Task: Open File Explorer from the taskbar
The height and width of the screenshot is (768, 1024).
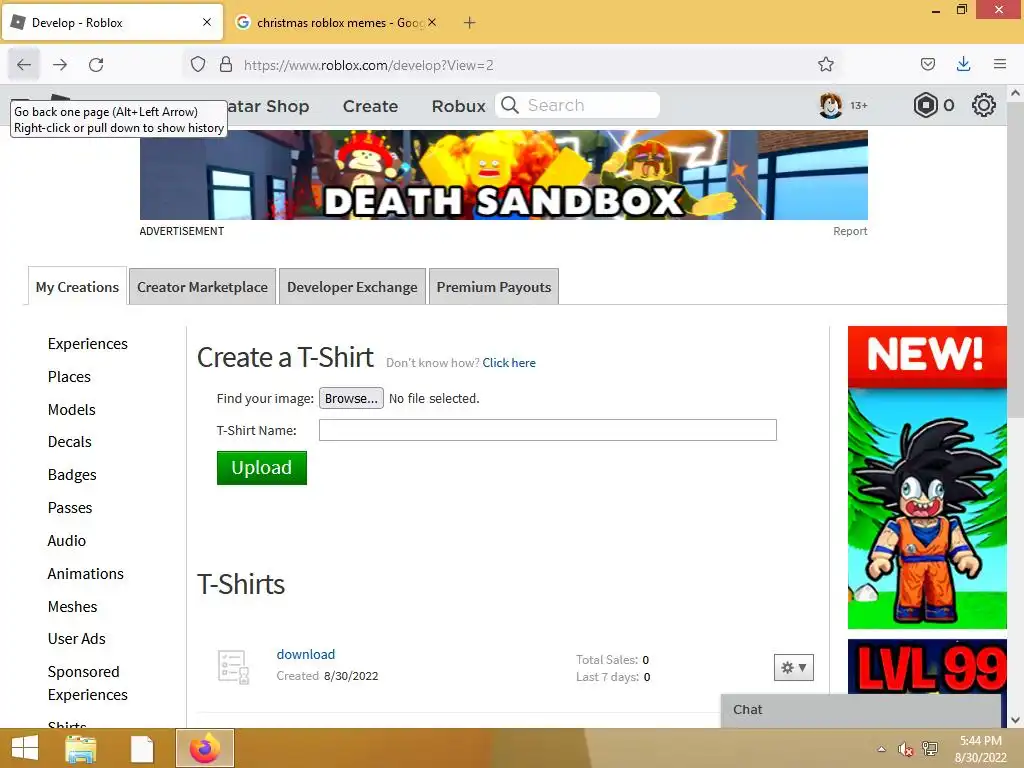Action: pyautogui.click(x=81, y=748)
